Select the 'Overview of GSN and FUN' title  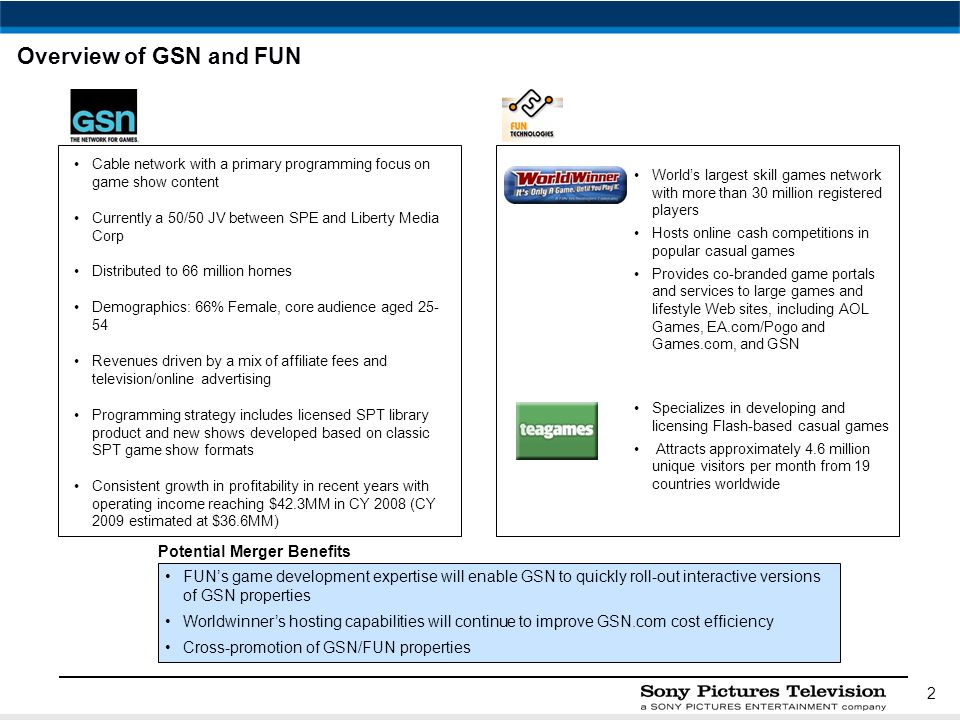[x=159, y=56]
